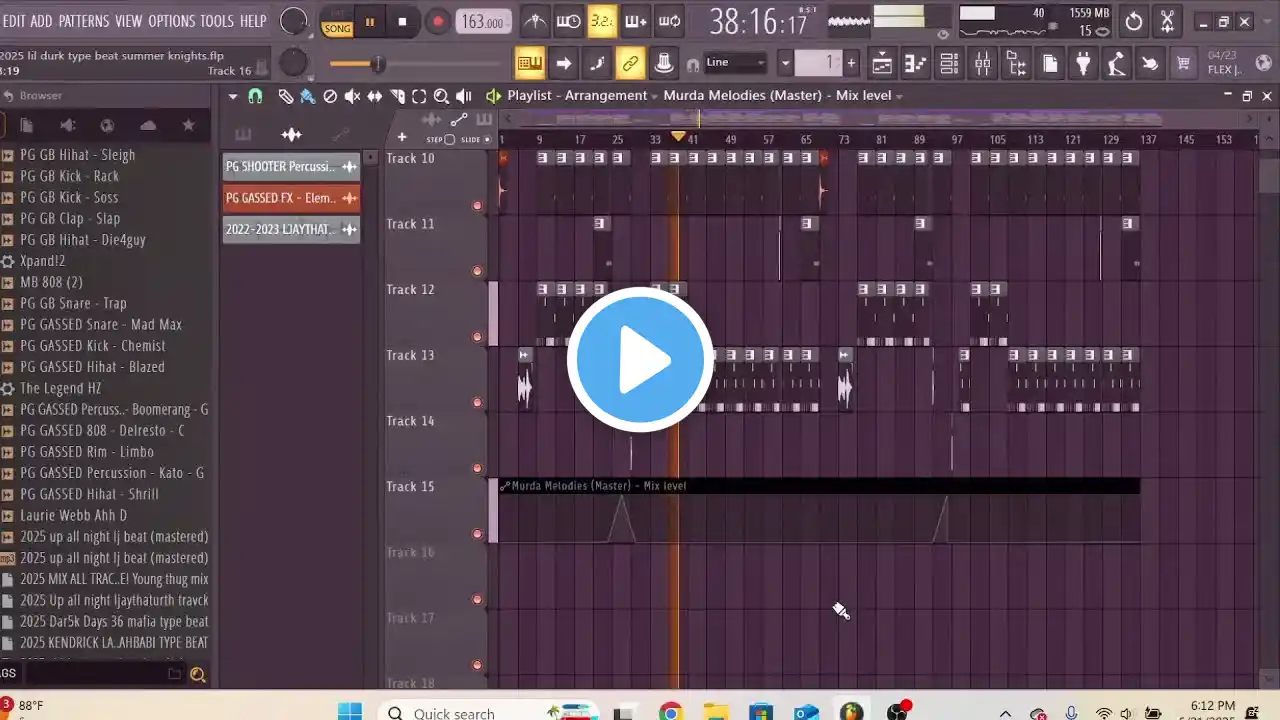
Task: Select PG SHOOTER Percussi.. clip in picker
Action: point(291,167)
